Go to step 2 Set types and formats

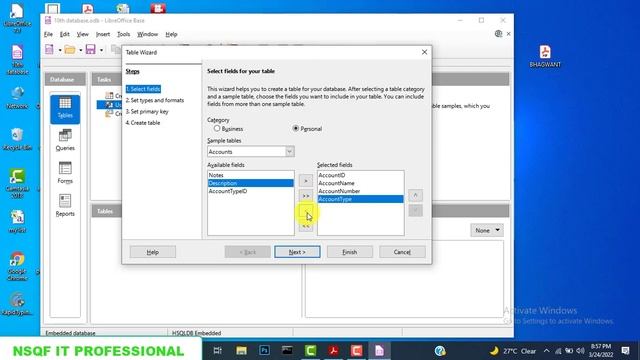155,100
